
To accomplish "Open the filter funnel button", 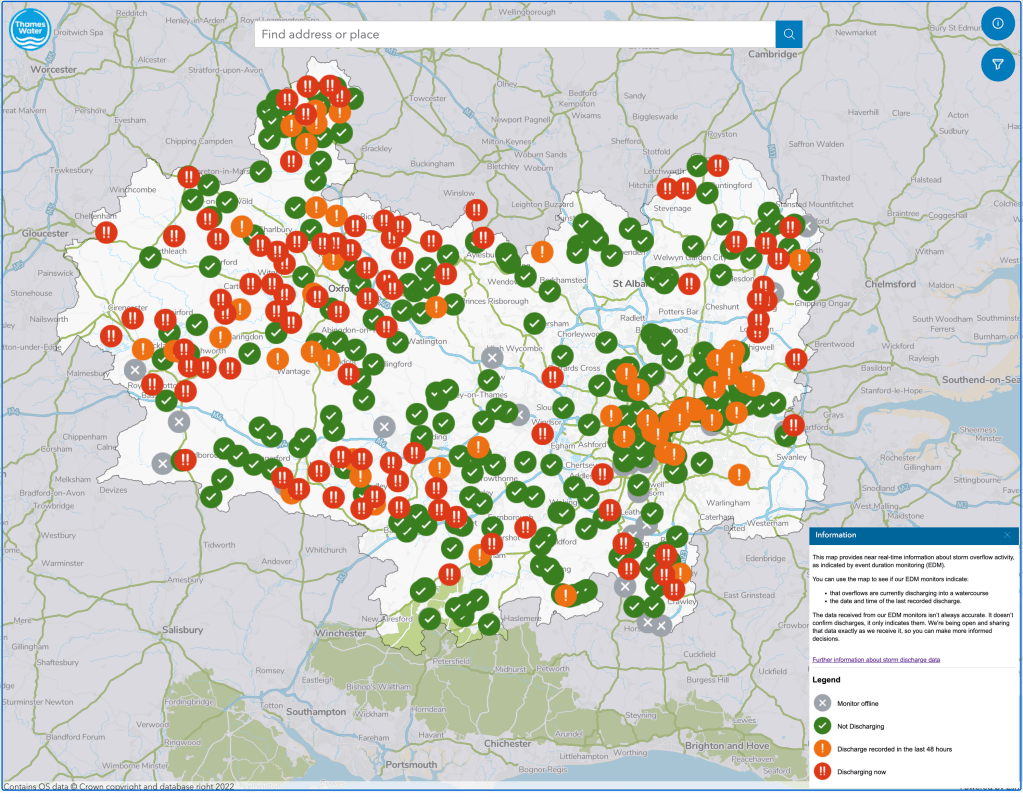I will [x=997, y=65].
